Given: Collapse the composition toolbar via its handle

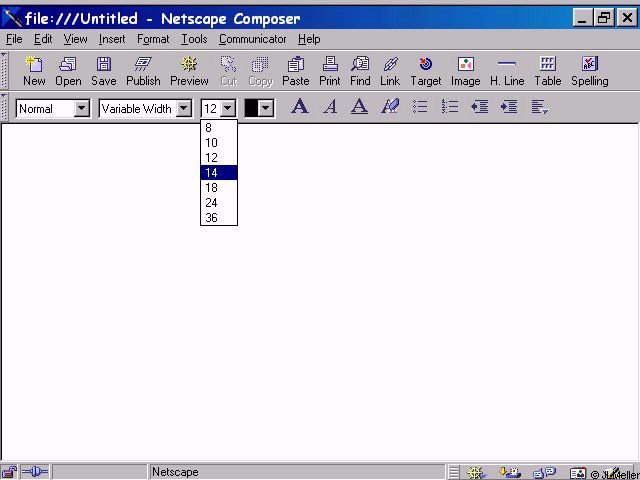Looking at the screenshot, I should [x=4, y=70].
